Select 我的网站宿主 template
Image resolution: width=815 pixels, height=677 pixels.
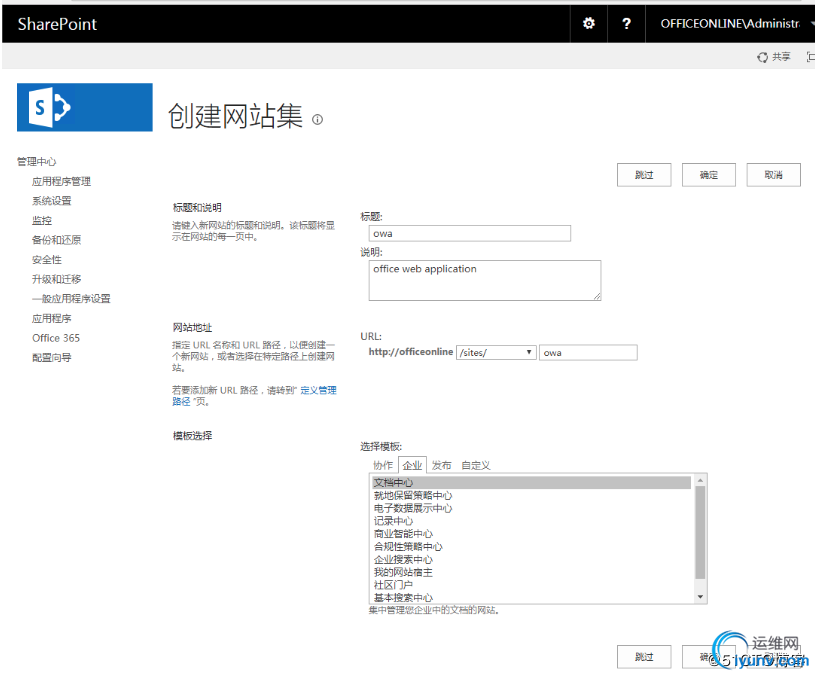click(532, 572)
